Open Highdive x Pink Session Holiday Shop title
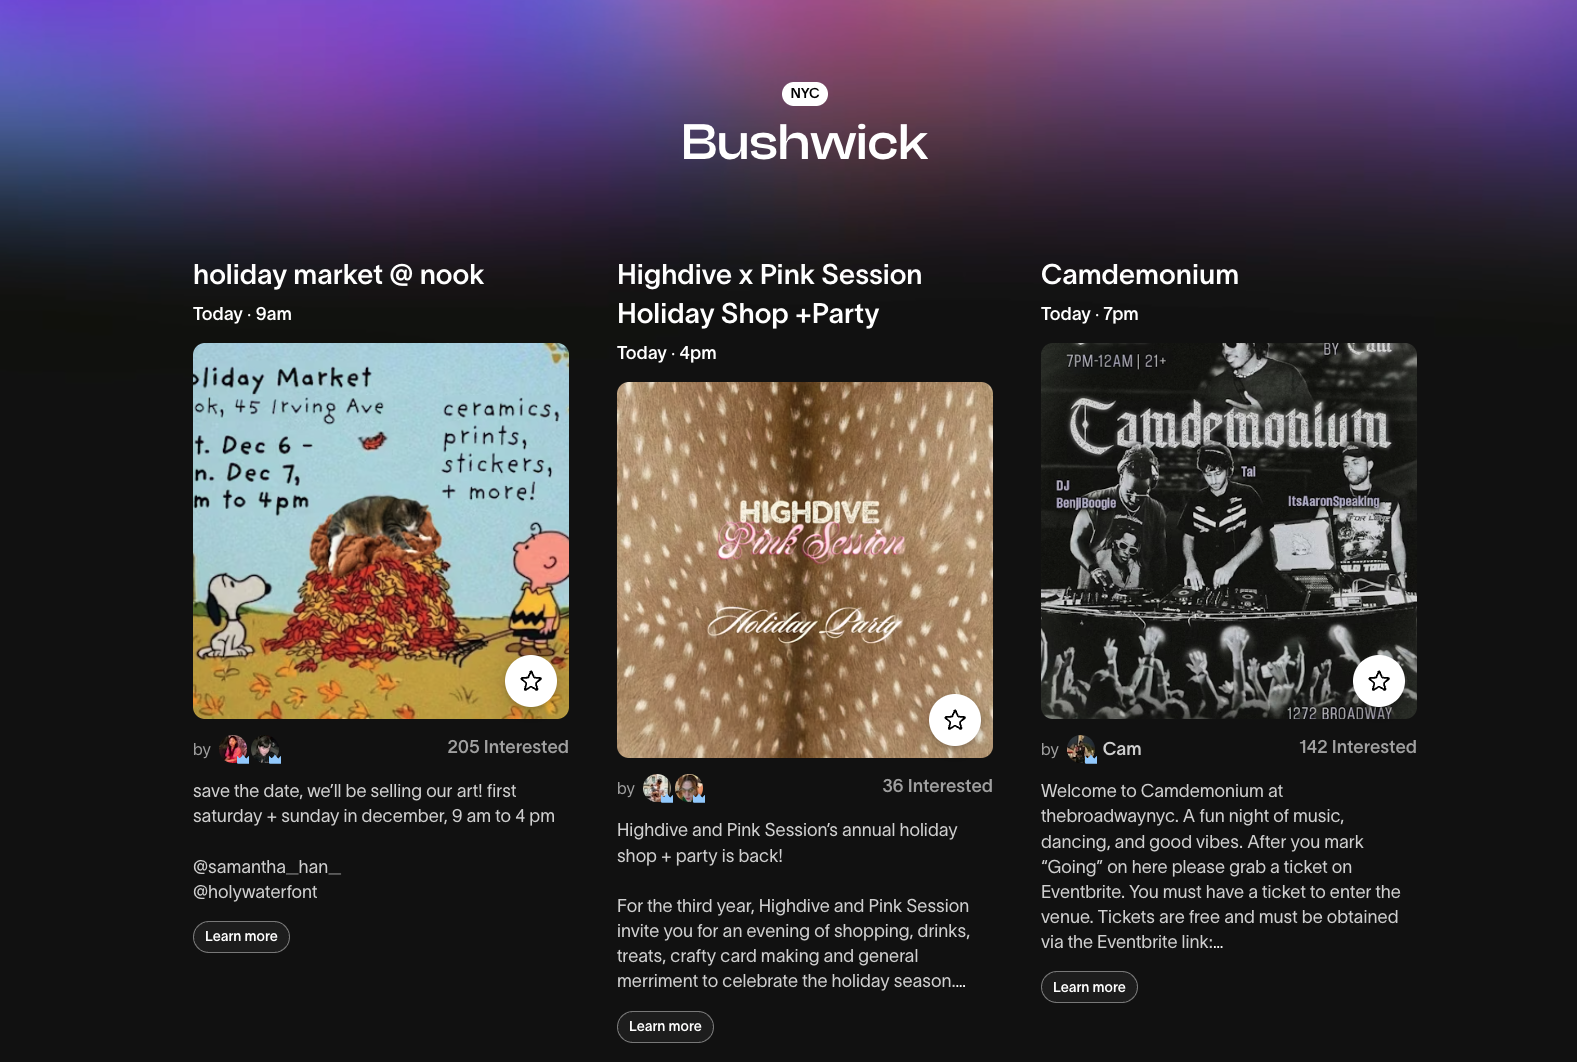The width and height of the screenshot is (1577, 1062). [x=769, y=294]
